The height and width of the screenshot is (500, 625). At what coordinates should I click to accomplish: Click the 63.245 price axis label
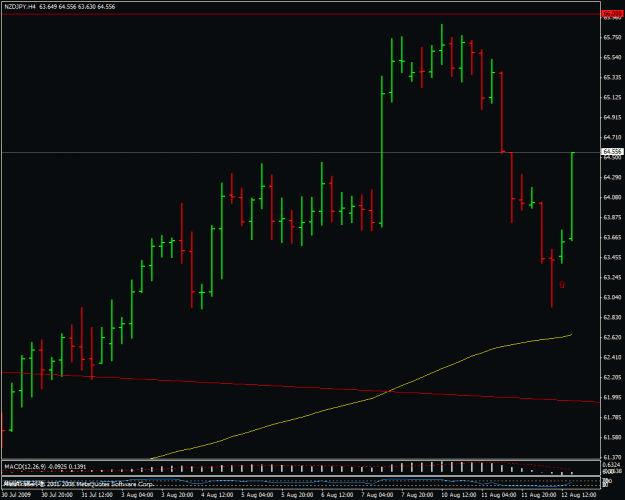(x=613, y=277)
